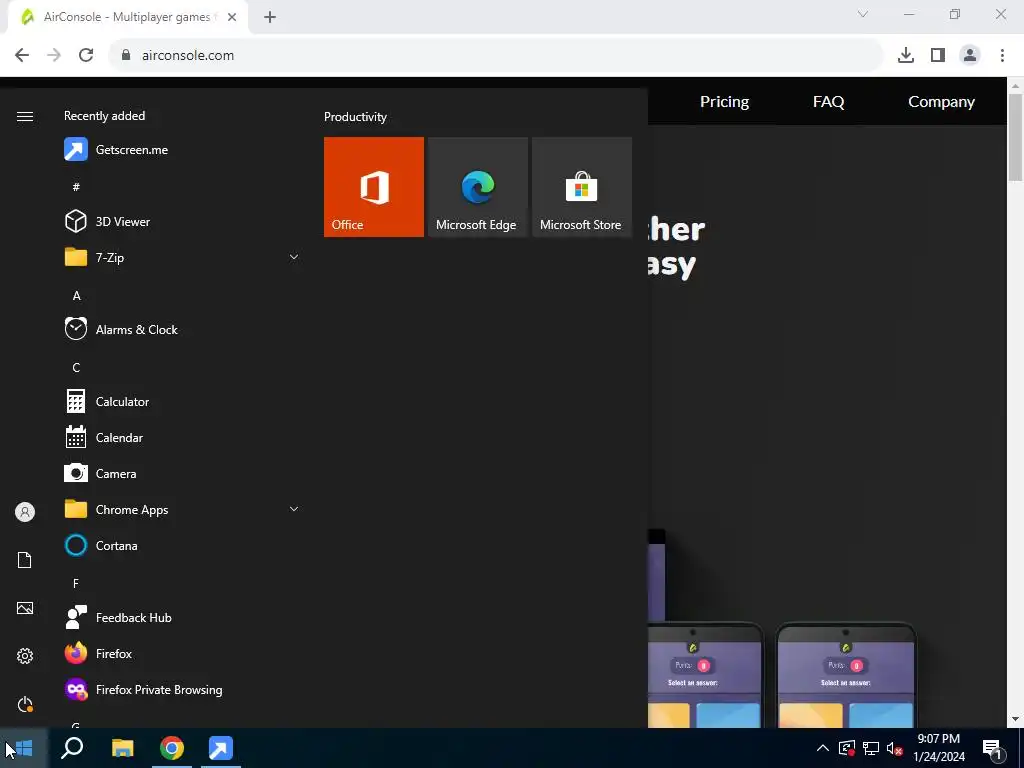Viewport: 1024px width, 768px height.
Task: Open File Explorer from the taskbar
Action: coord(122,748)
